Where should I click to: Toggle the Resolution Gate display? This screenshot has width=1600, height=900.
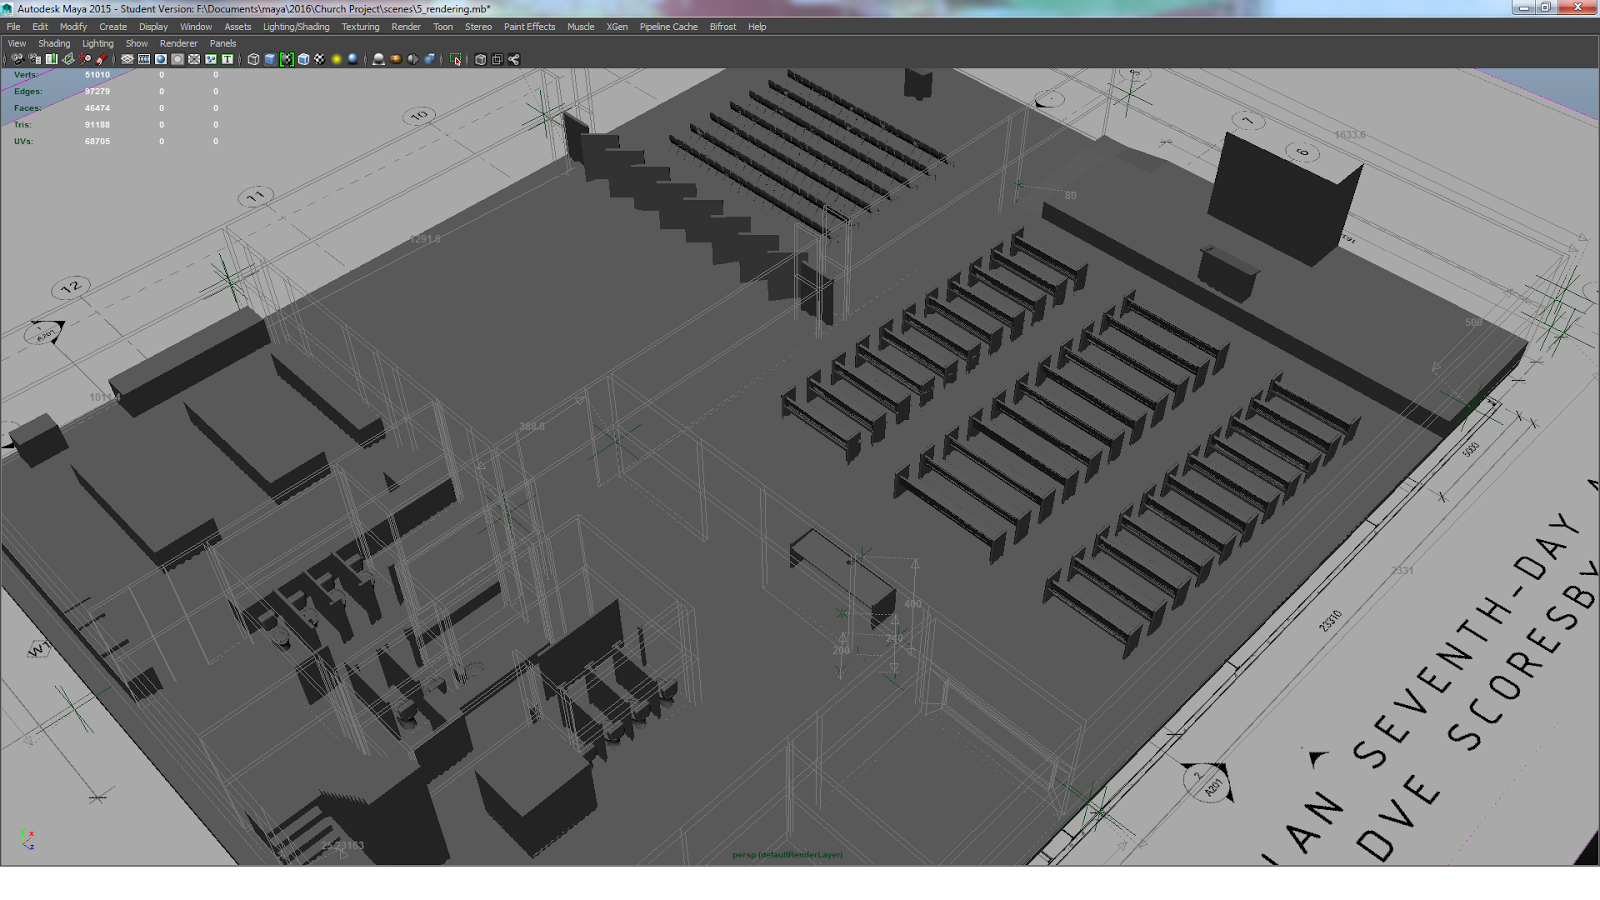[161, 59]
